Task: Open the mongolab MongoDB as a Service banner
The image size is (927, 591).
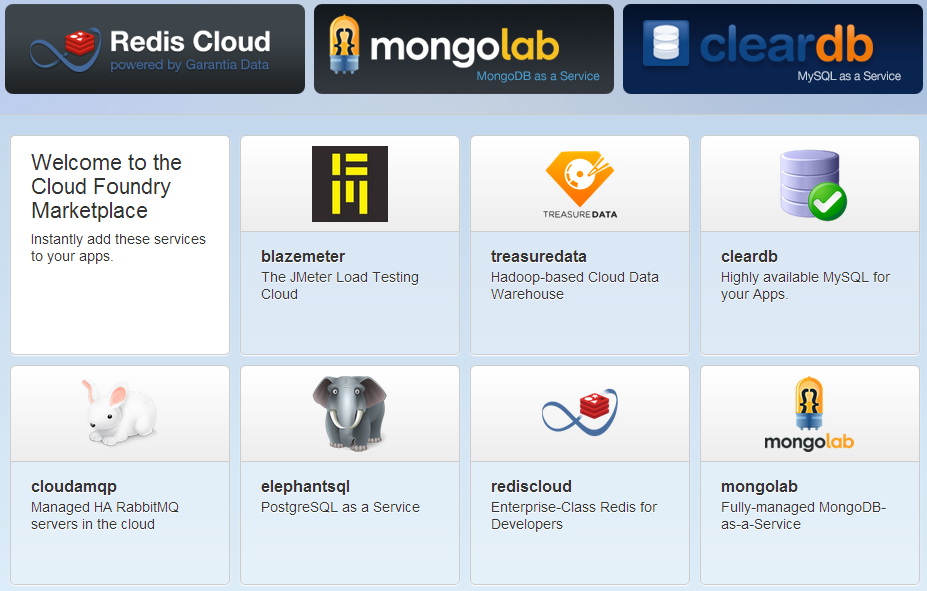Action: pyautogui.click(x=464, y=49)
